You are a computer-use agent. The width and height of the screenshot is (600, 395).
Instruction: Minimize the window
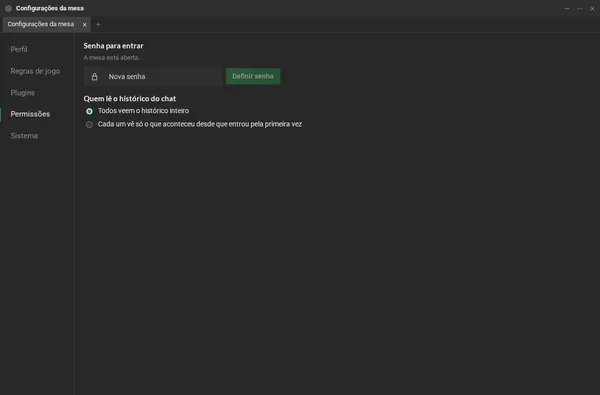click(x=567, y=8)
